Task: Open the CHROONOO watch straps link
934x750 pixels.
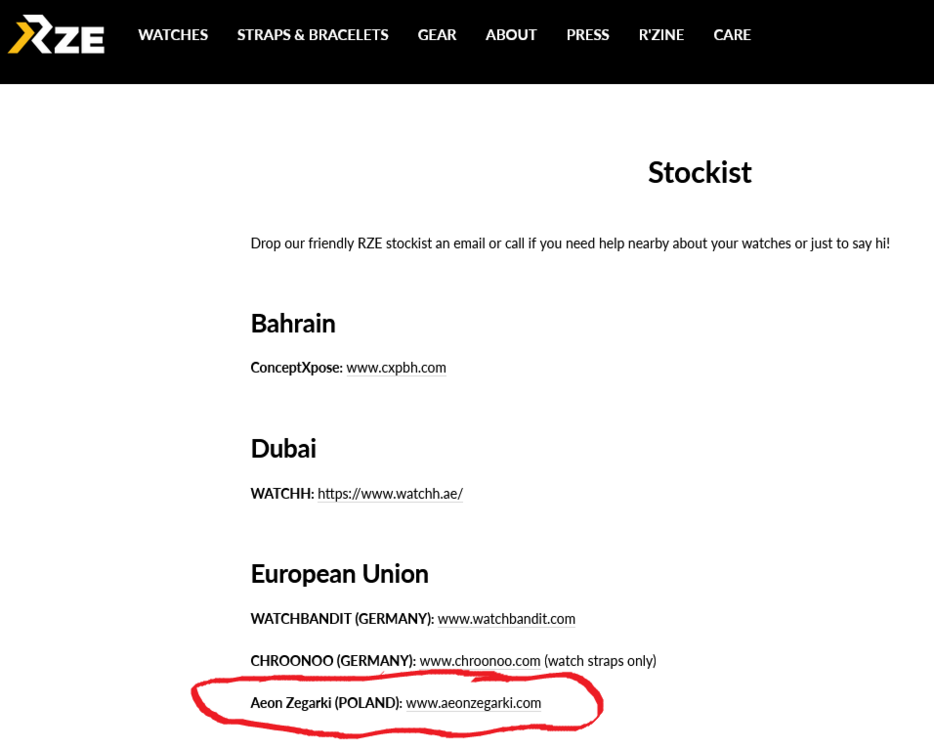Action: [x=479, y=660]
